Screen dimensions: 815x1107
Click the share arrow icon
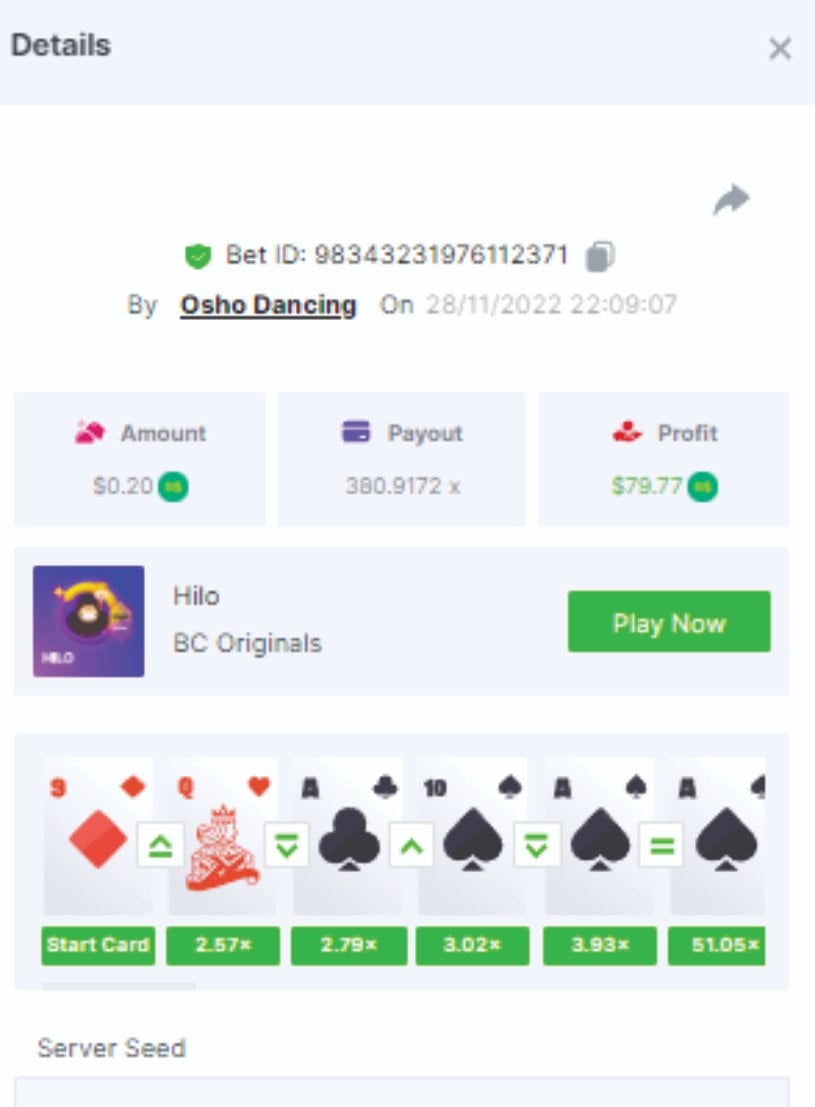tap(731, 199)
